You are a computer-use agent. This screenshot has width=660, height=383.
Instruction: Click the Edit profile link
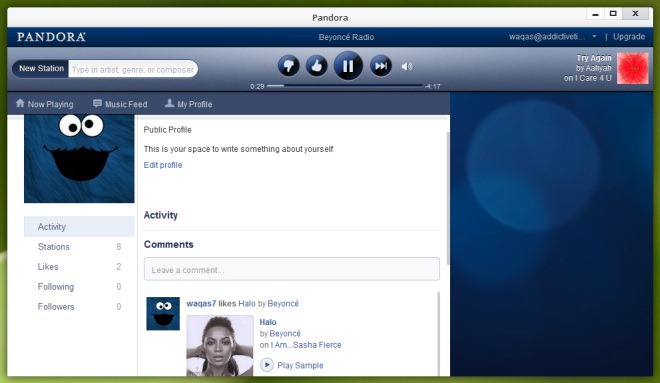pos(163,165)
